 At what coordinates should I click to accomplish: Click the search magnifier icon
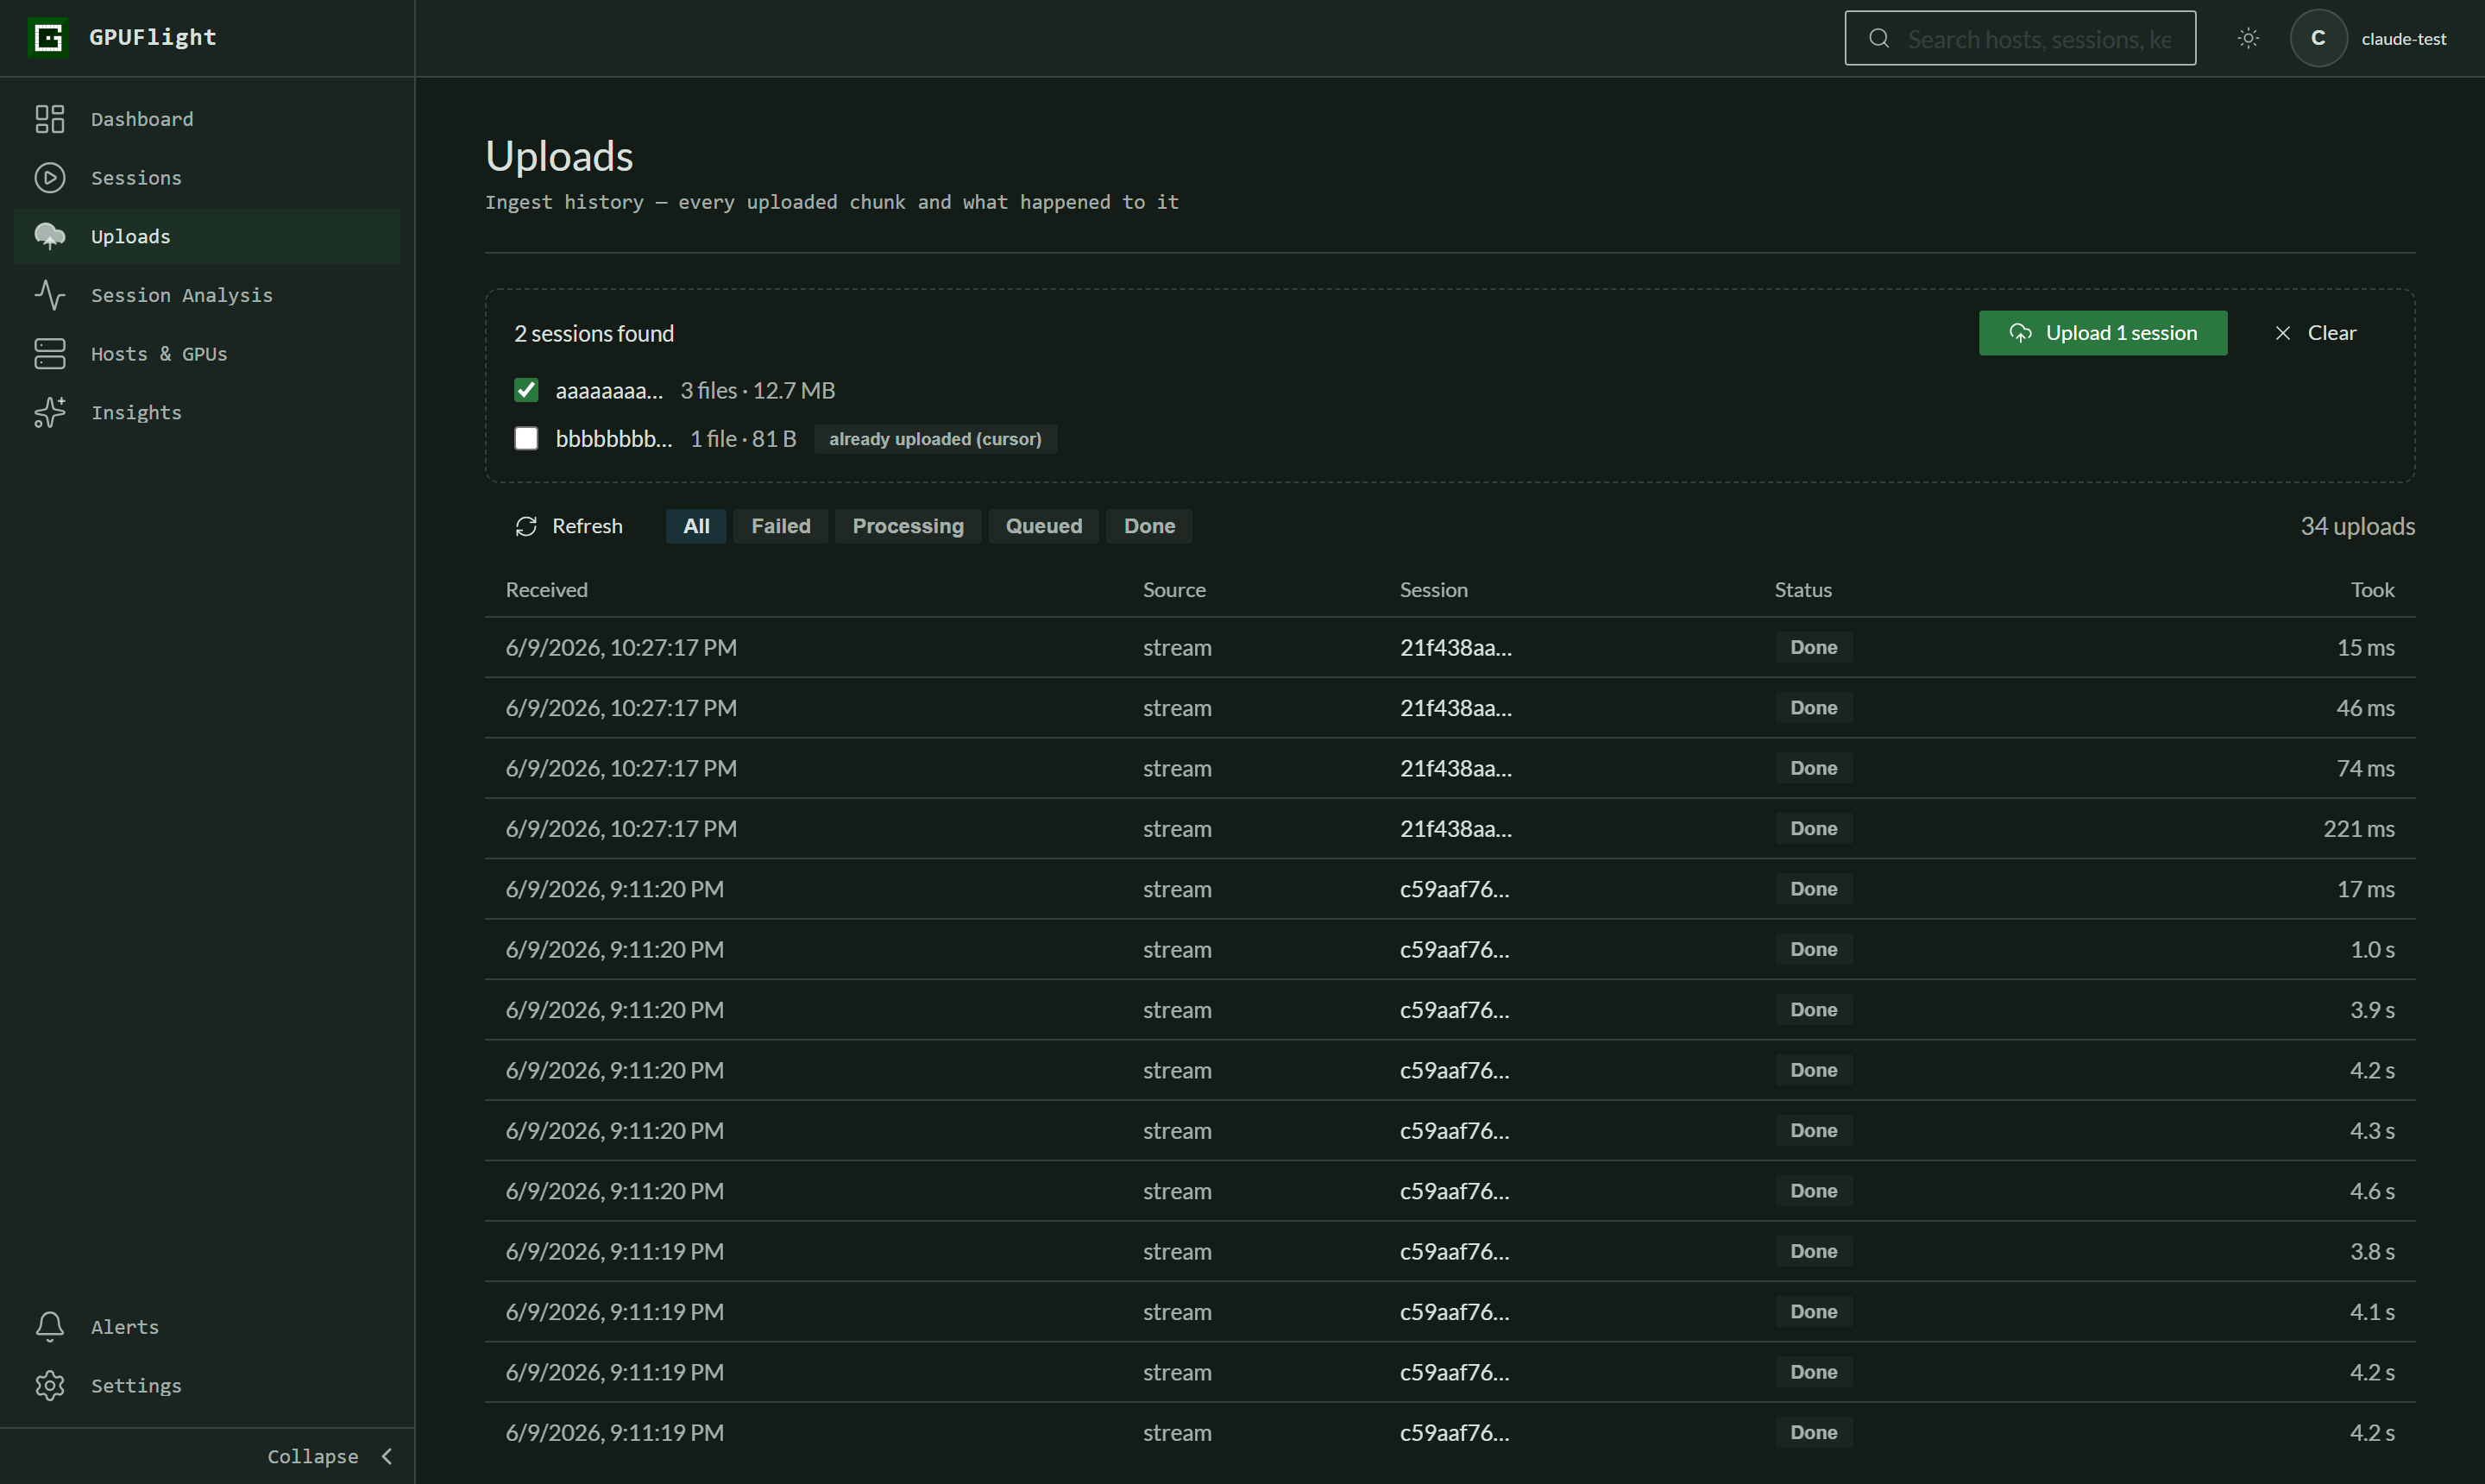click(x=1879, y=38)
